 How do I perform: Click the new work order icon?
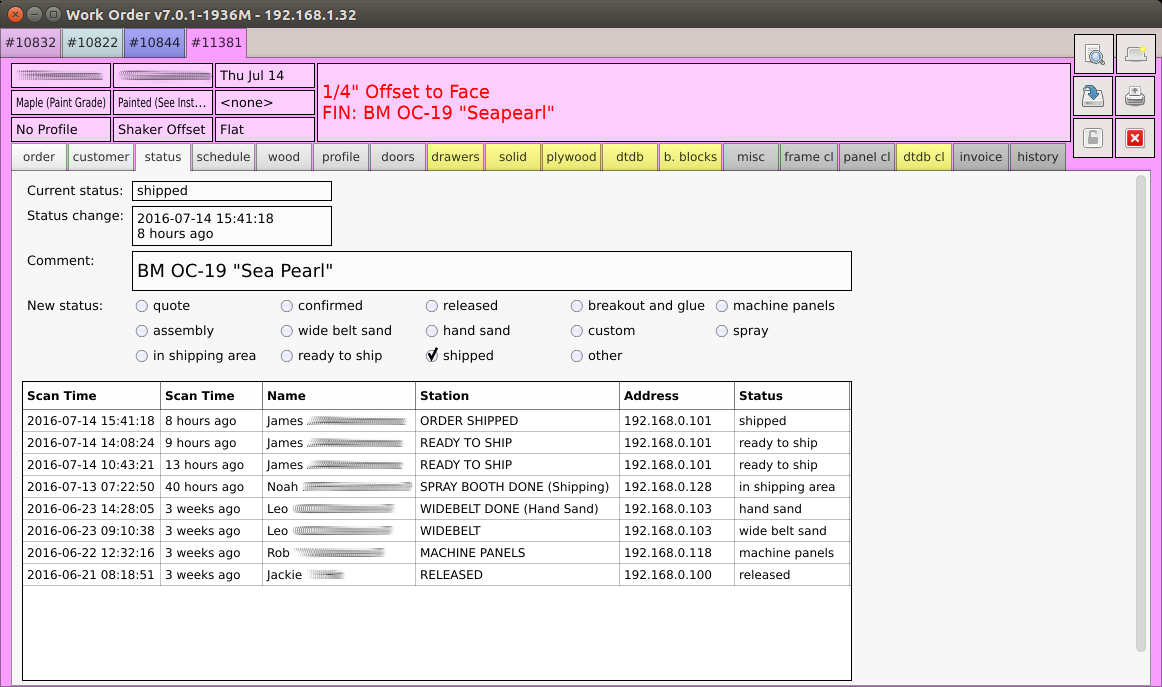tap(1134, 55)
